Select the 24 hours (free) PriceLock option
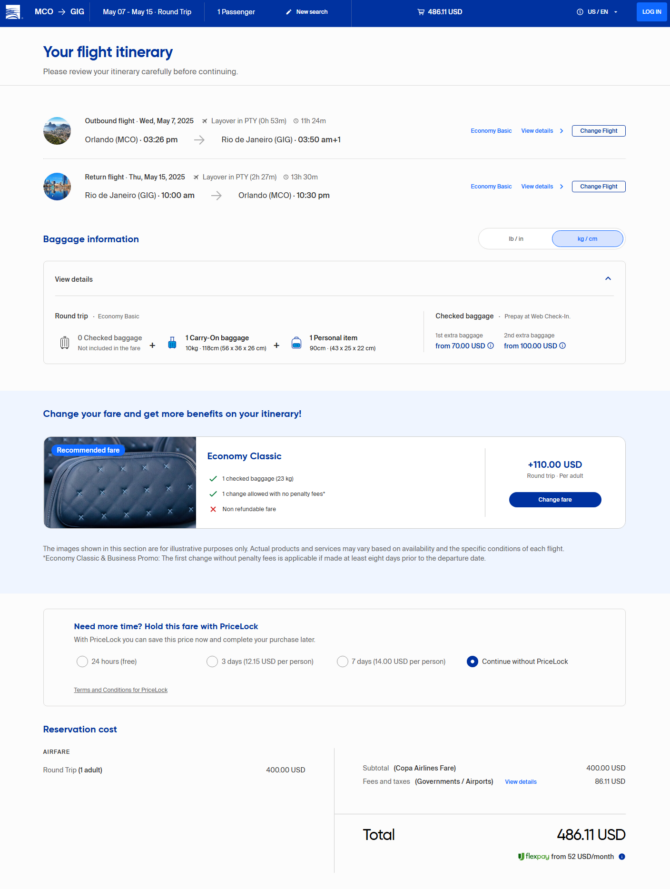 point(82,662)
